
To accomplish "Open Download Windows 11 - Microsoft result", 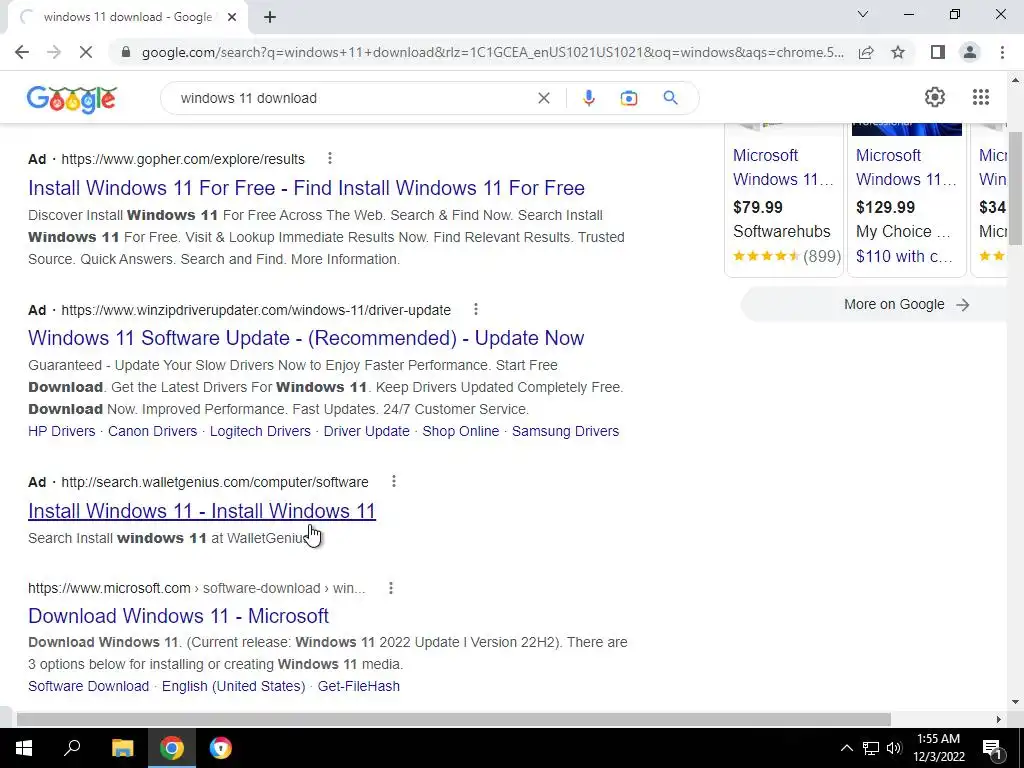I will 178,616.
